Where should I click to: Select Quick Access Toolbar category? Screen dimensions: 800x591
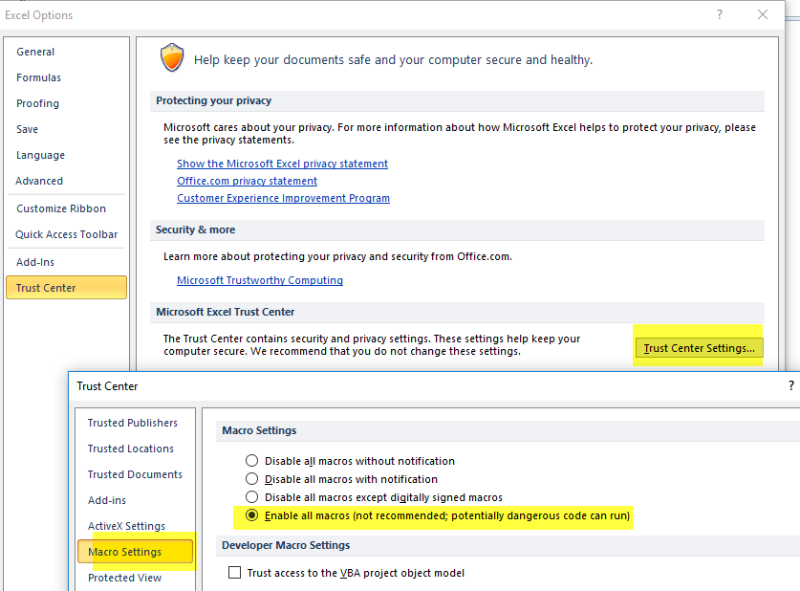coord(67,235)
